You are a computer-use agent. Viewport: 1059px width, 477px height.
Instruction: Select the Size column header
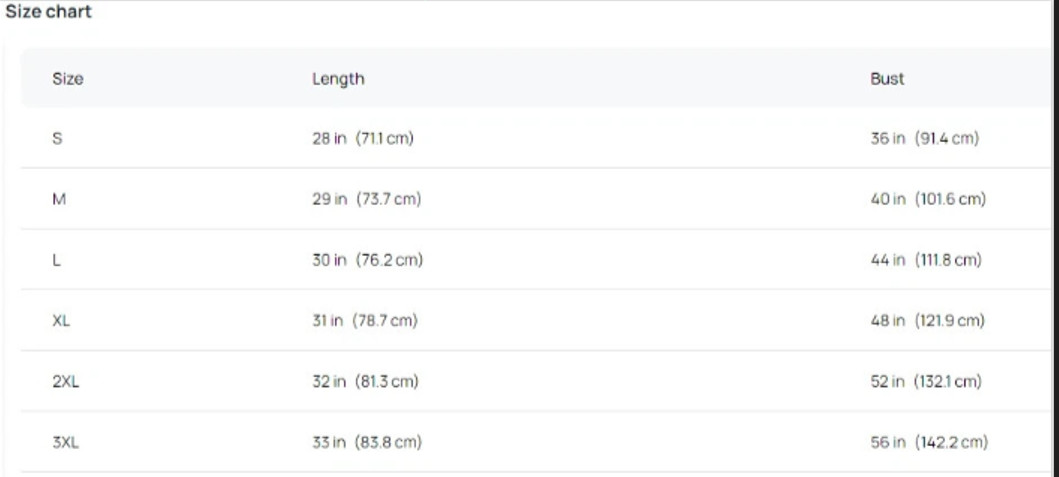pyautogui.click(x=68, y=78)
